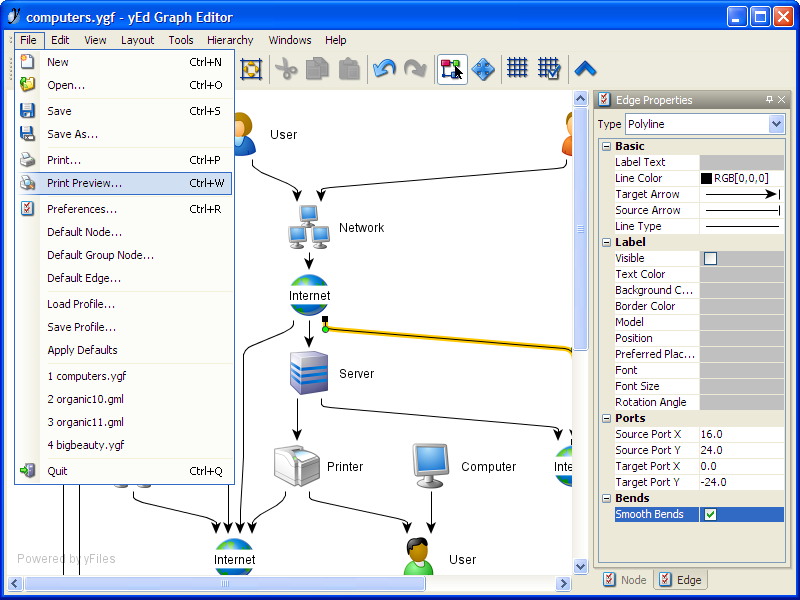The height and width of the screenshot is (600, 800).
Task: Click the blue up chevron toolbar icon
Action: click(585, 68)
